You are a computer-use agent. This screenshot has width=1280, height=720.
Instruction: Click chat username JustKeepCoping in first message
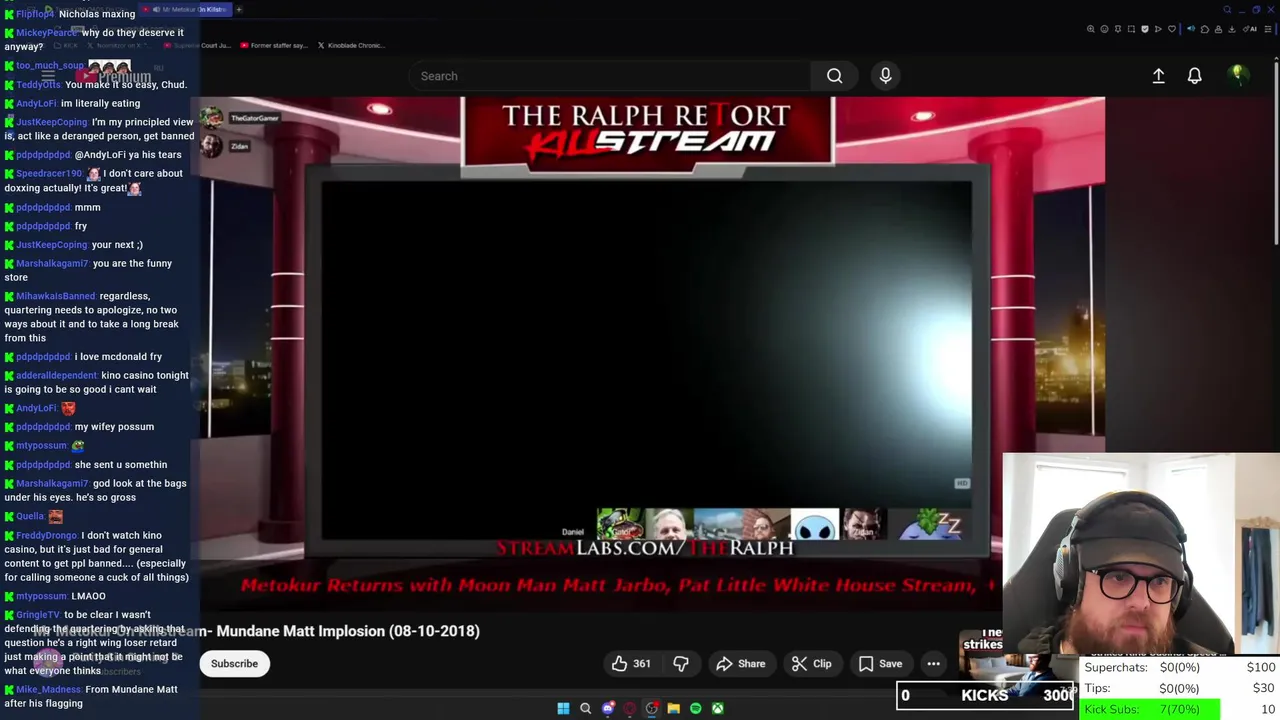click(x=52, y=122)
